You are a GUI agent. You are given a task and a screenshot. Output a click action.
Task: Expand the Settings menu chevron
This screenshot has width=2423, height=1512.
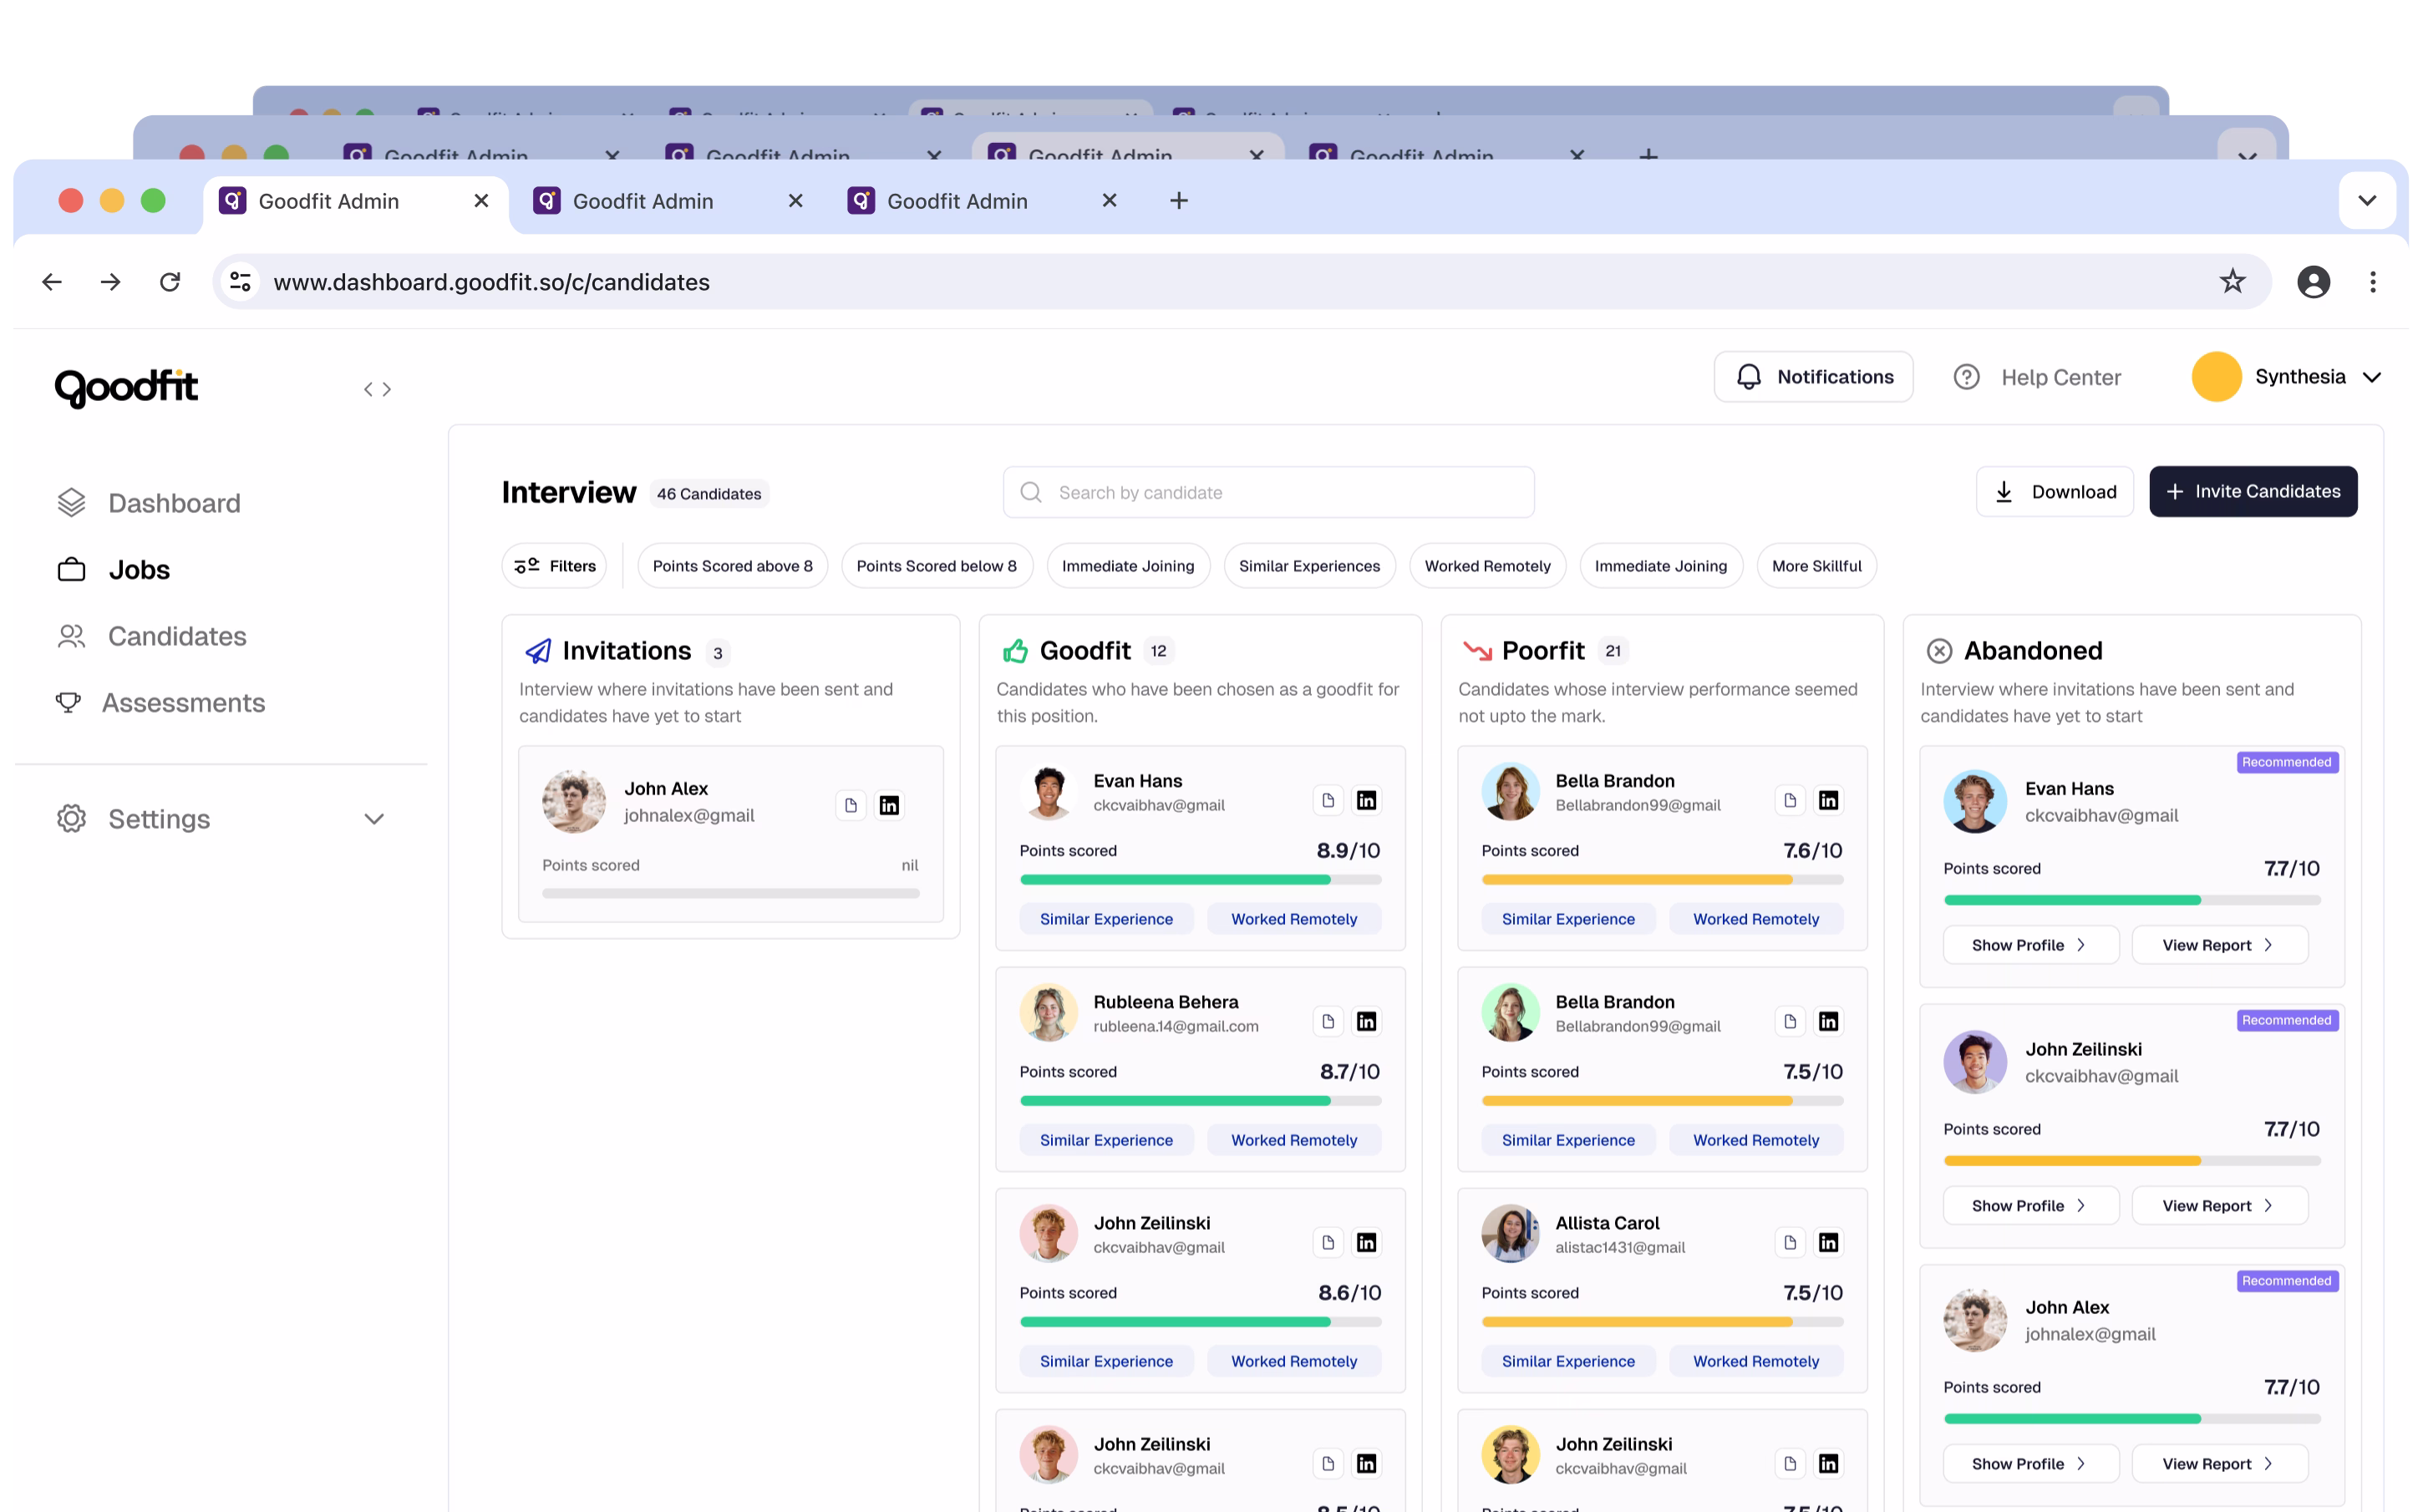click(374, 819)
